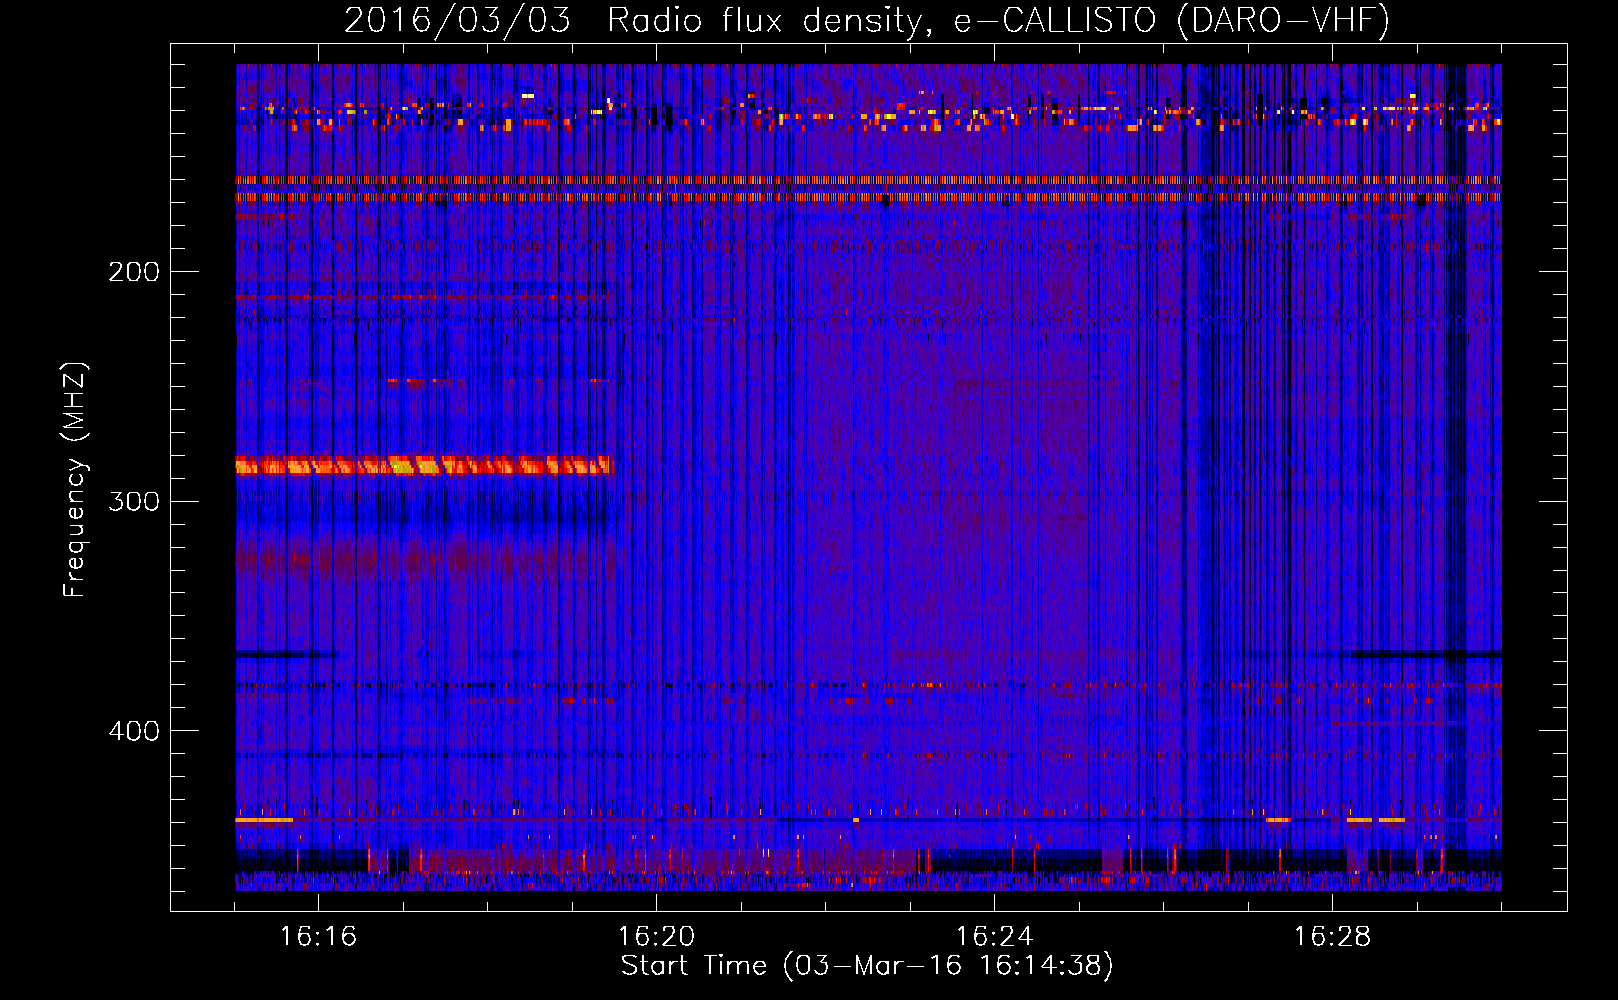Click the Frequency (MHZ) axis title
This screenshot has height=1000, width=1618.
click(75, 480)
